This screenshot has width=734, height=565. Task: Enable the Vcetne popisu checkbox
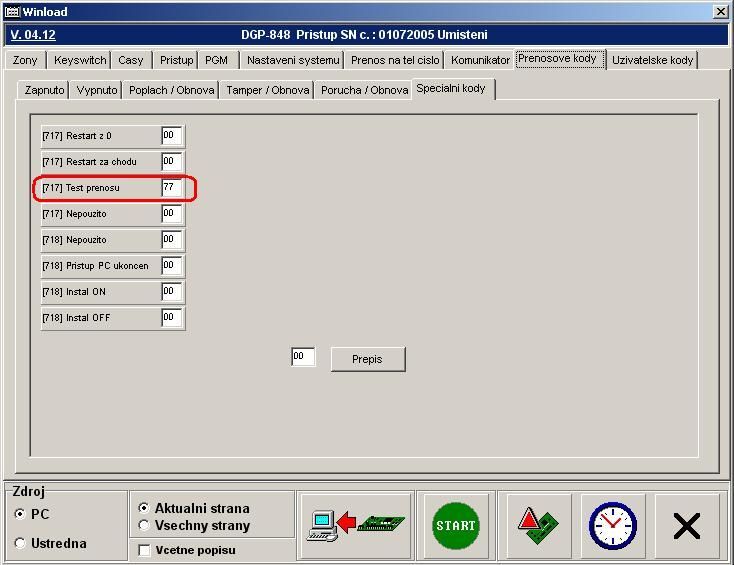[x=145, y=551]
